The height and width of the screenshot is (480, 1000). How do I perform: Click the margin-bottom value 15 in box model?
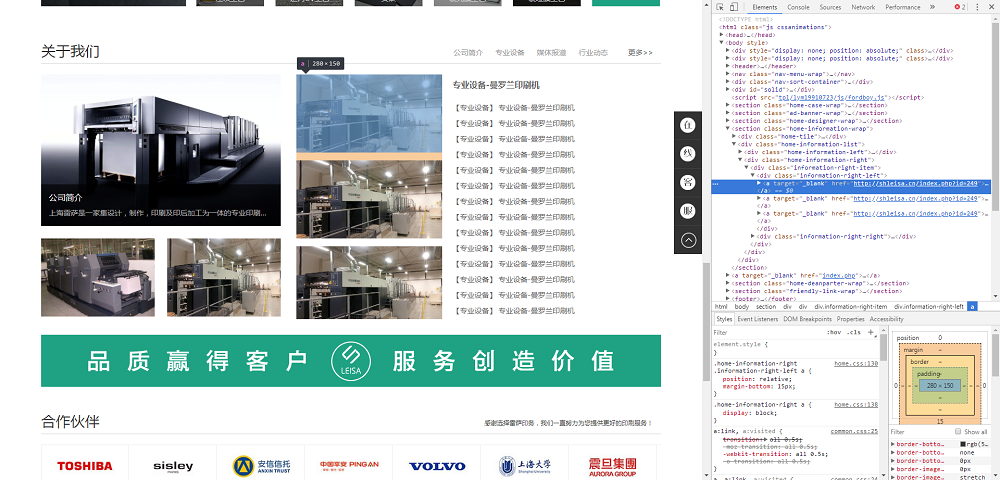(x=940, y=421)
